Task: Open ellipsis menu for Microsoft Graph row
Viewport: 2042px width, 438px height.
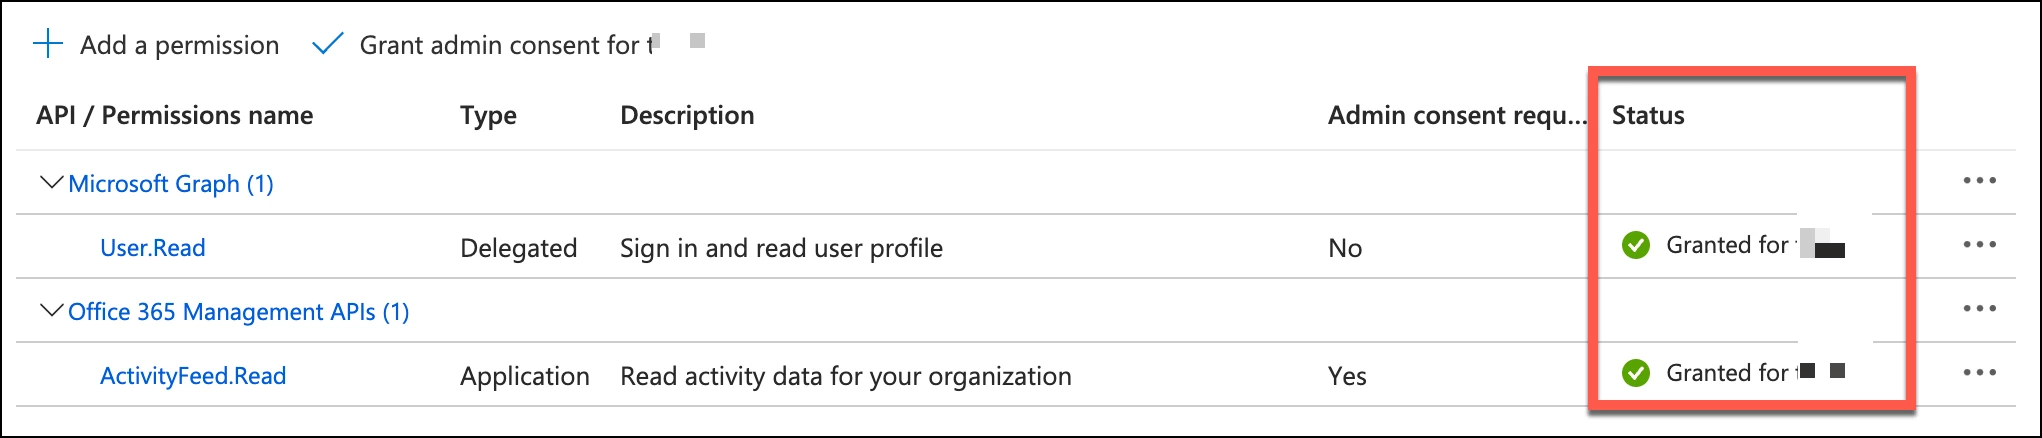Action: [1979, 181]
